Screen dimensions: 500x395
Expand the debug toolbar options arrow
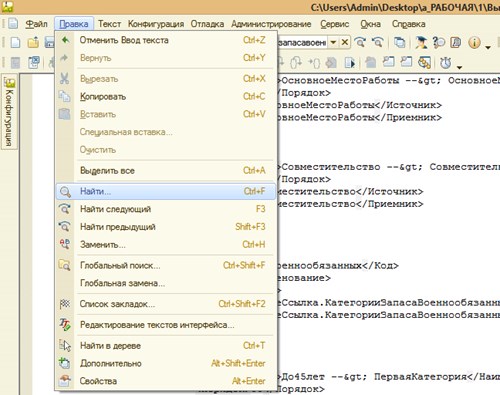[x=460, y=67]
